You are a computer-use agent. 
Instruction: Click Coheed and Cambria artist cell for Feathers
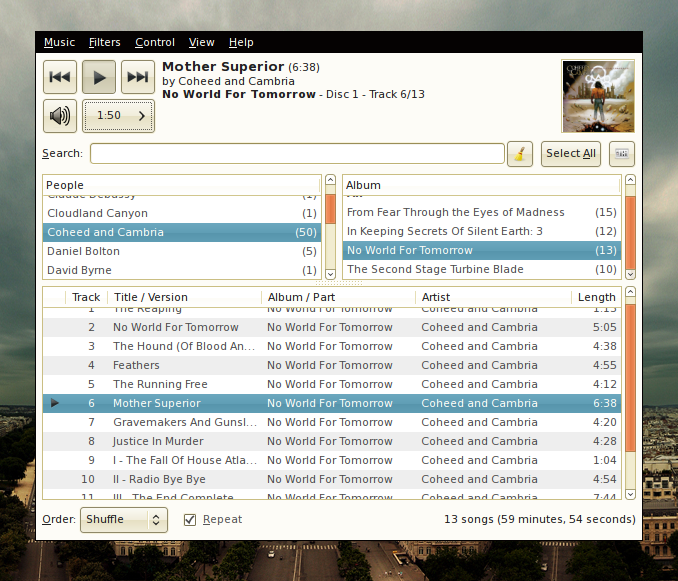pyautogui.click(x=480, y=365)
